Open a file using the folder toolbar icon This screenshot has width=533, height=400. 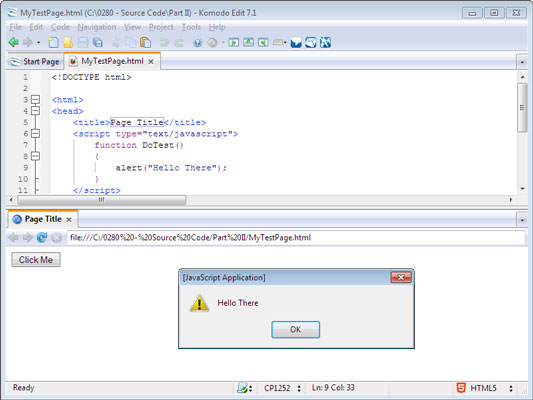pyautogui.click(x=68, y=42)
